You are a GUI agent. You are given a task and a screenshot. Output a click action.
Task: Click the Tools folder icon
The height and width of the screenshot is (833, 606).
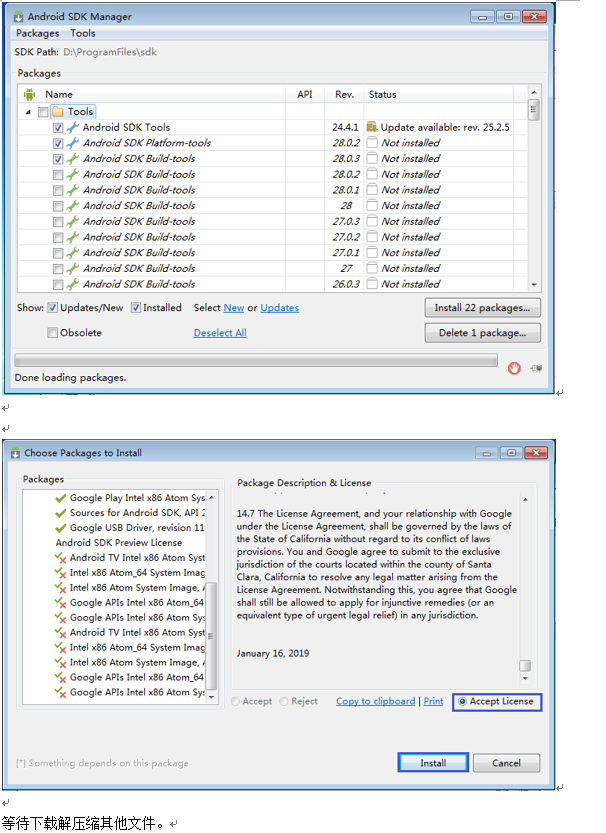58,112
